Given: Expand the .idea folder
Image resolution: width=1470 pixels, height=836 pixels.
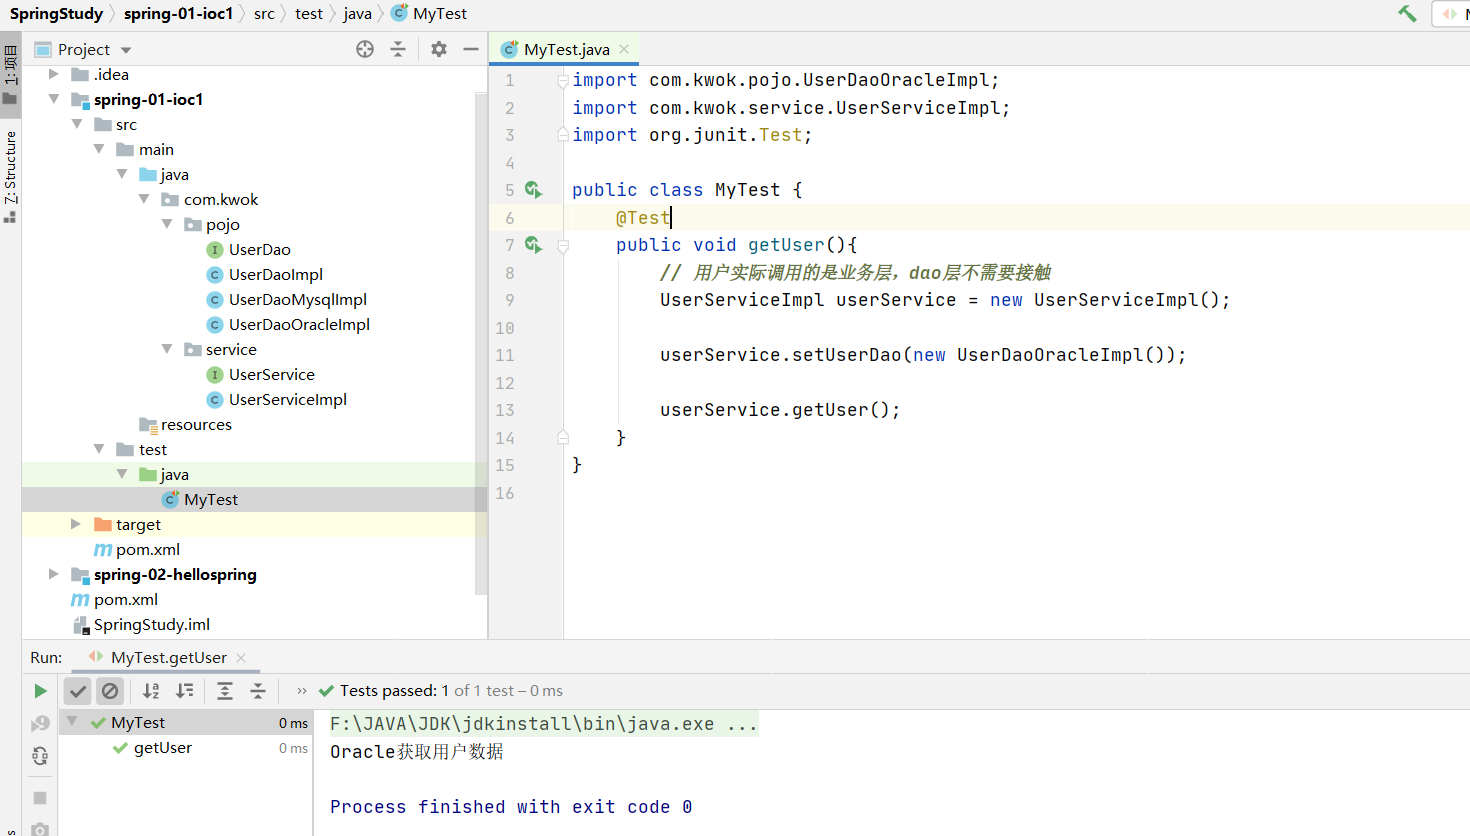Looking at the screenshot, I should pos(54,74).
